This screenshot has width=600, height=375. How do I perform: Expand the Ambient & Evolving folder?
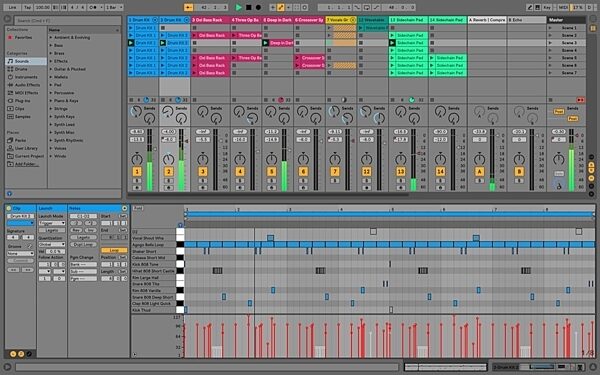51,38
